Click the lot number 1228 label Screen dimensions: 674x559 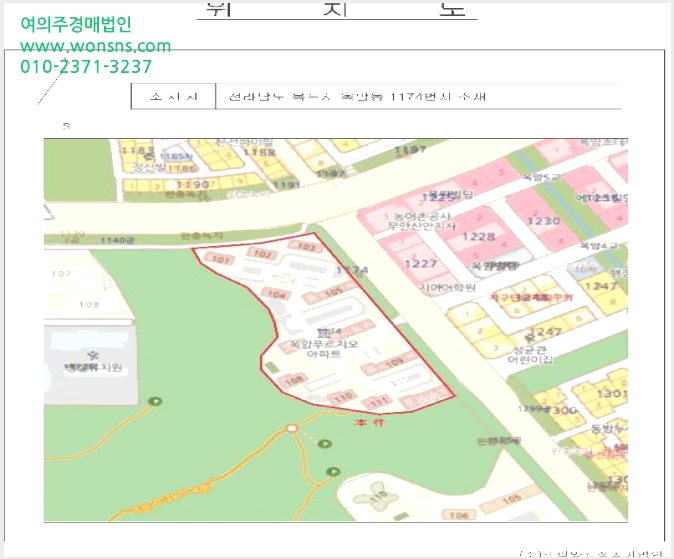tap(478, 236)
